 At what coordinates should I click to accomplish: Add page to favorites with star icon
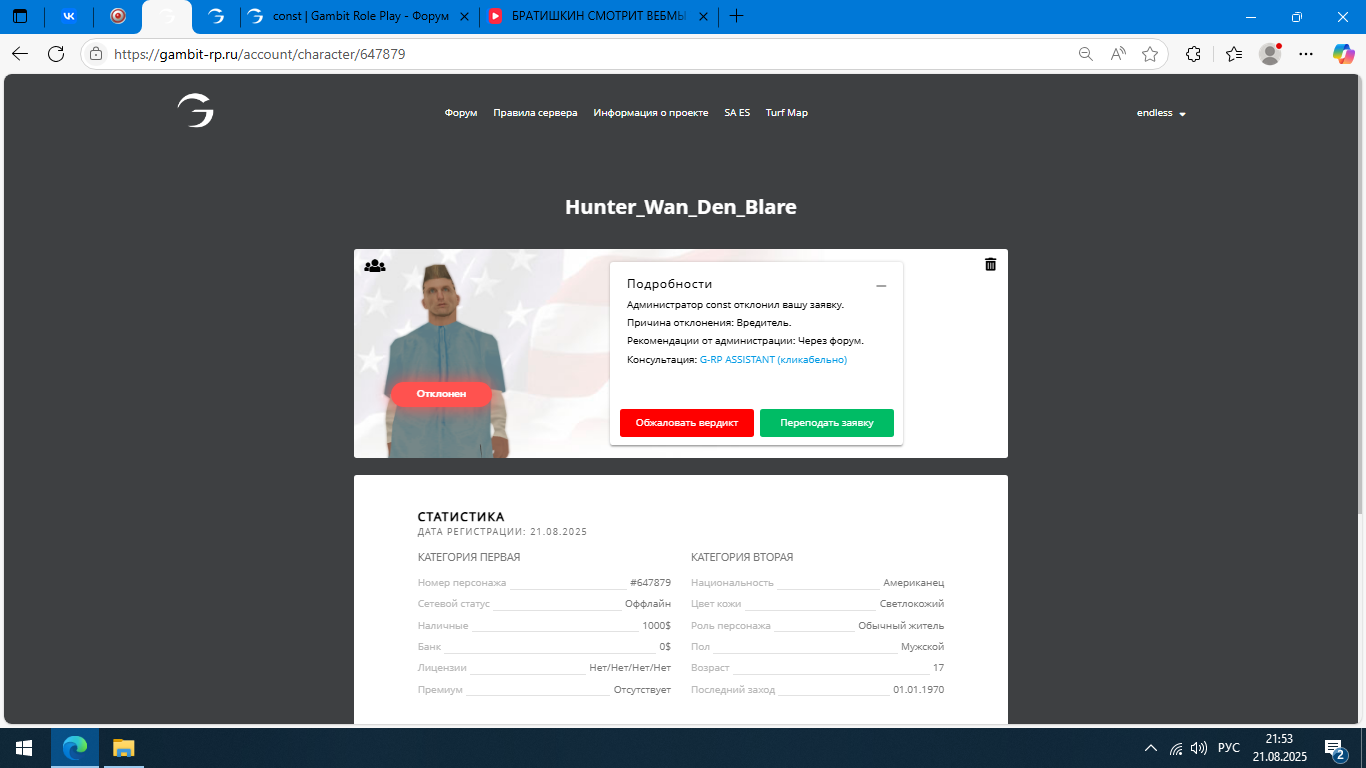pyautogui.click(x=1150, y=54)
